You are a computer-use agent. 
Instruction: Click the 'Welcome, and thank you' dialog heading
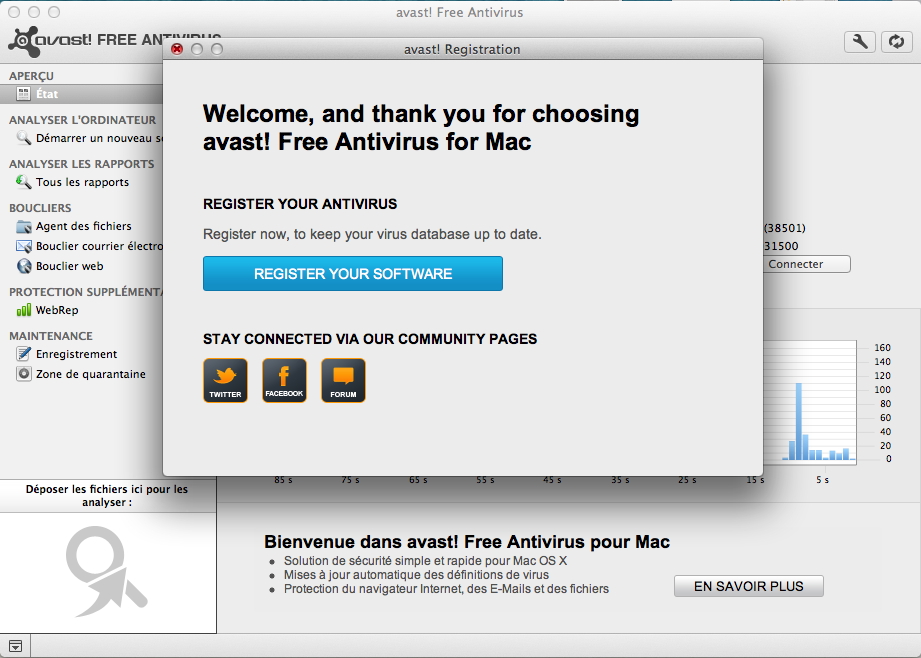click(x=421, y=127)
